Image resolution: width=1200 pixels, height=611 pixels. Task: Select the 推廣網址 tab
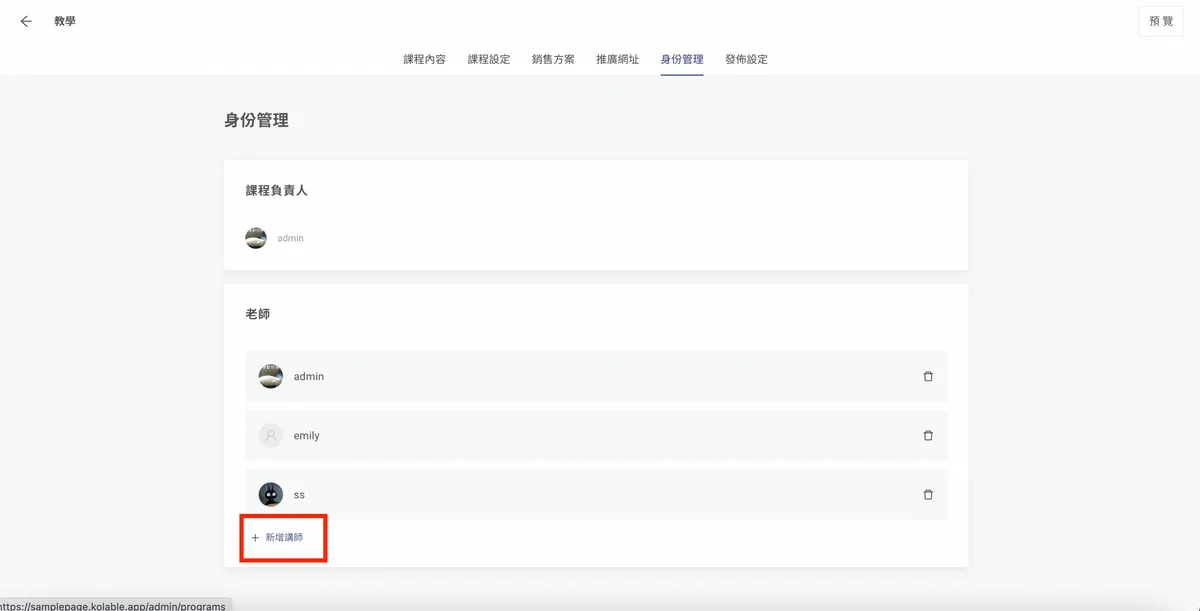[617, 60]
